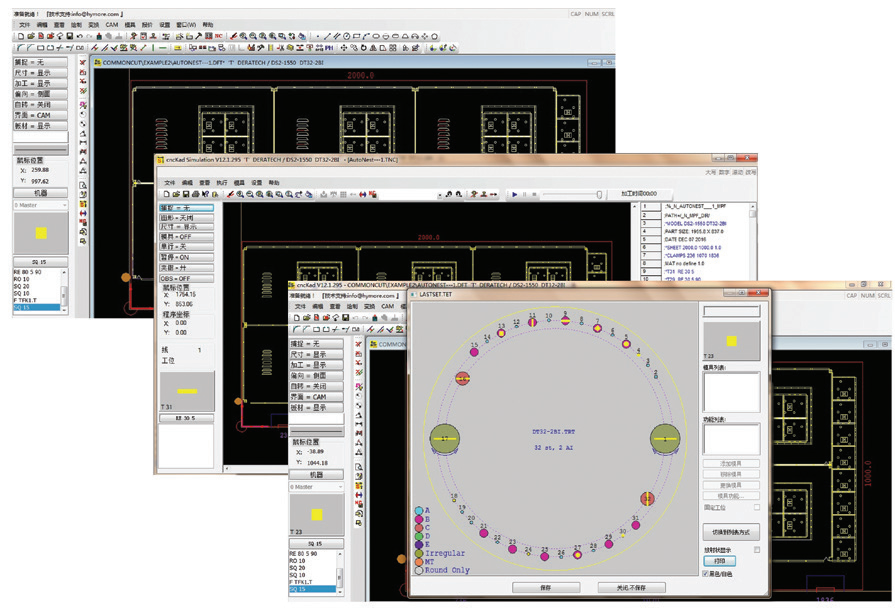Click New file icon in back cncKad window
Screen dimensions: 895x609
coord(21,36)
